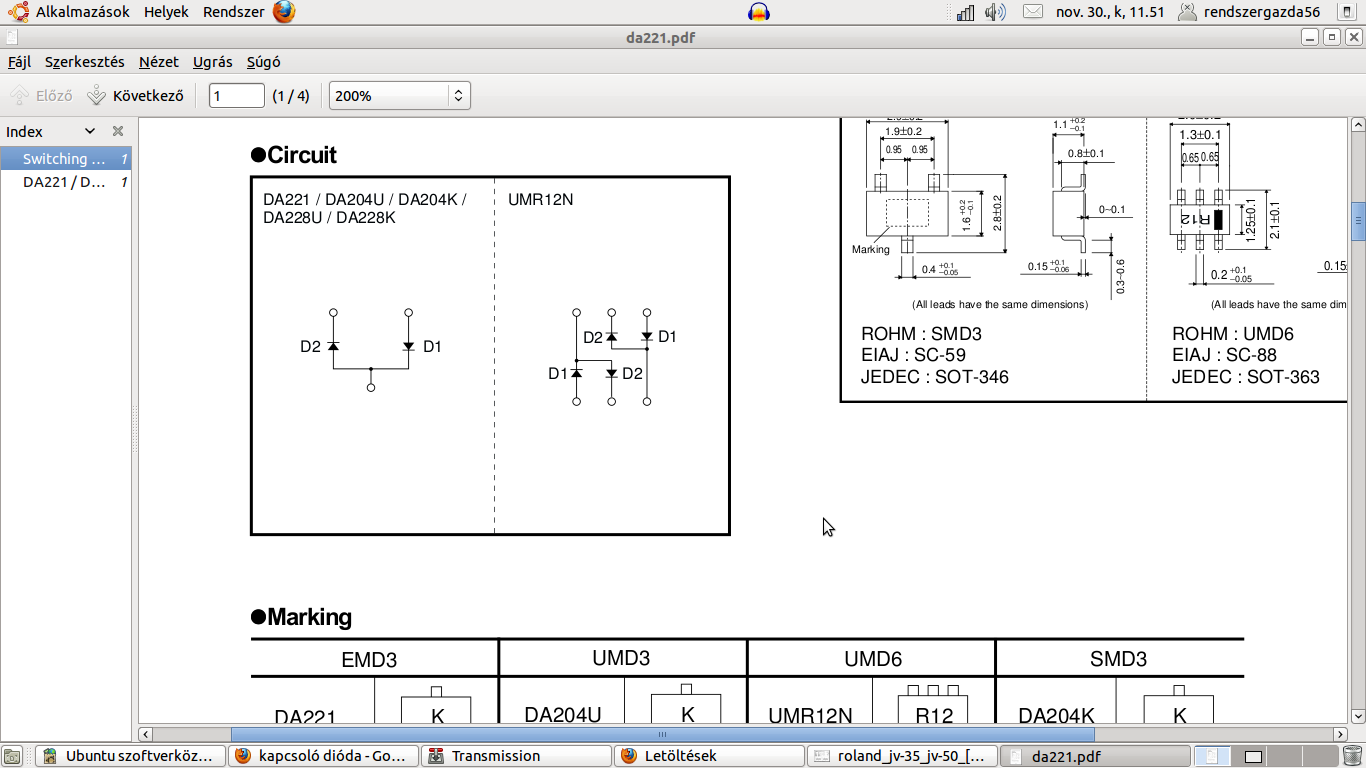Open the Súgó menu
The height and width of the screenshot is (768, 1366).
tap(263, 62)
